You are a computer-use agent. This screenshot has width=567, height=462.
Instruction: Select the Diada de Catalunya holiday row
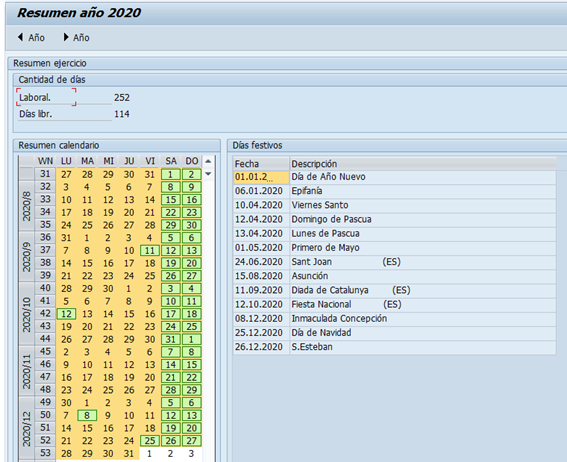tap(395, 290)
